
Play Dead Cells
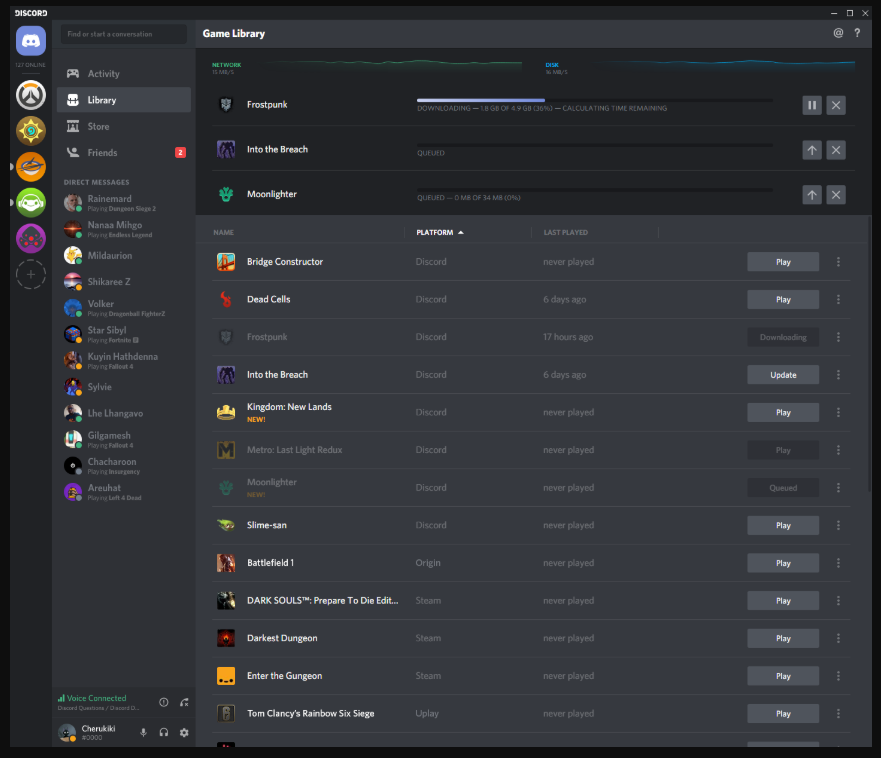pos(783,299)
